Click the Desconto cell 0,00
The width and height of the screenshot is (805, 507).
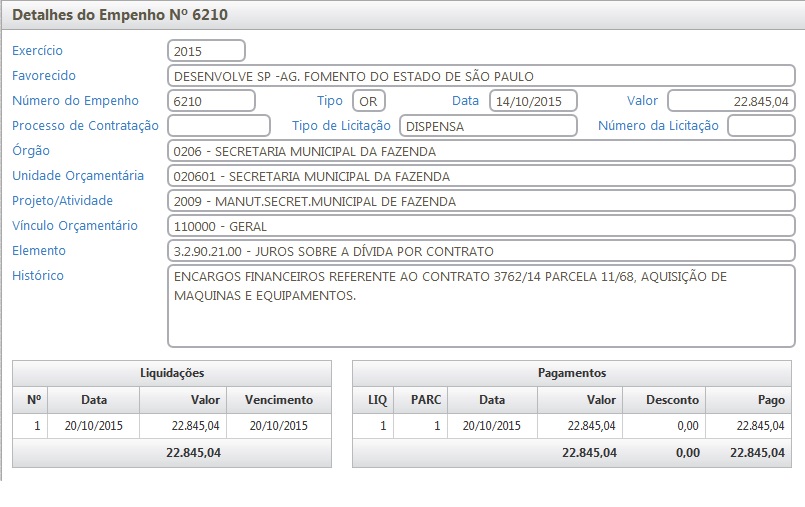(664, 426)
